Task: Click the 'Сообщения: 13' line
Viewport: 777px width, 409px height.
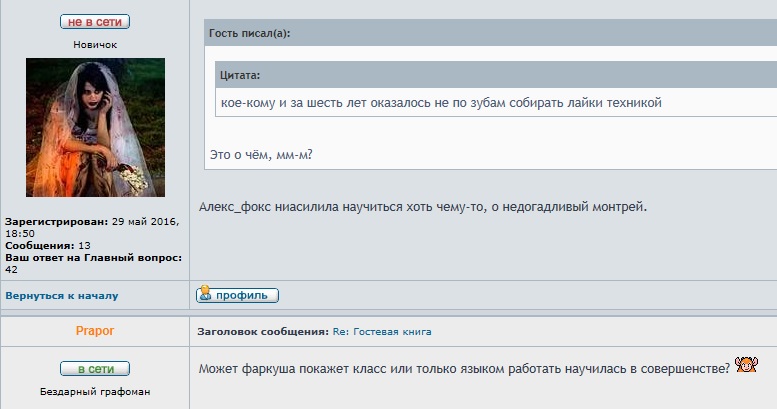Action: tap(48, 245)
